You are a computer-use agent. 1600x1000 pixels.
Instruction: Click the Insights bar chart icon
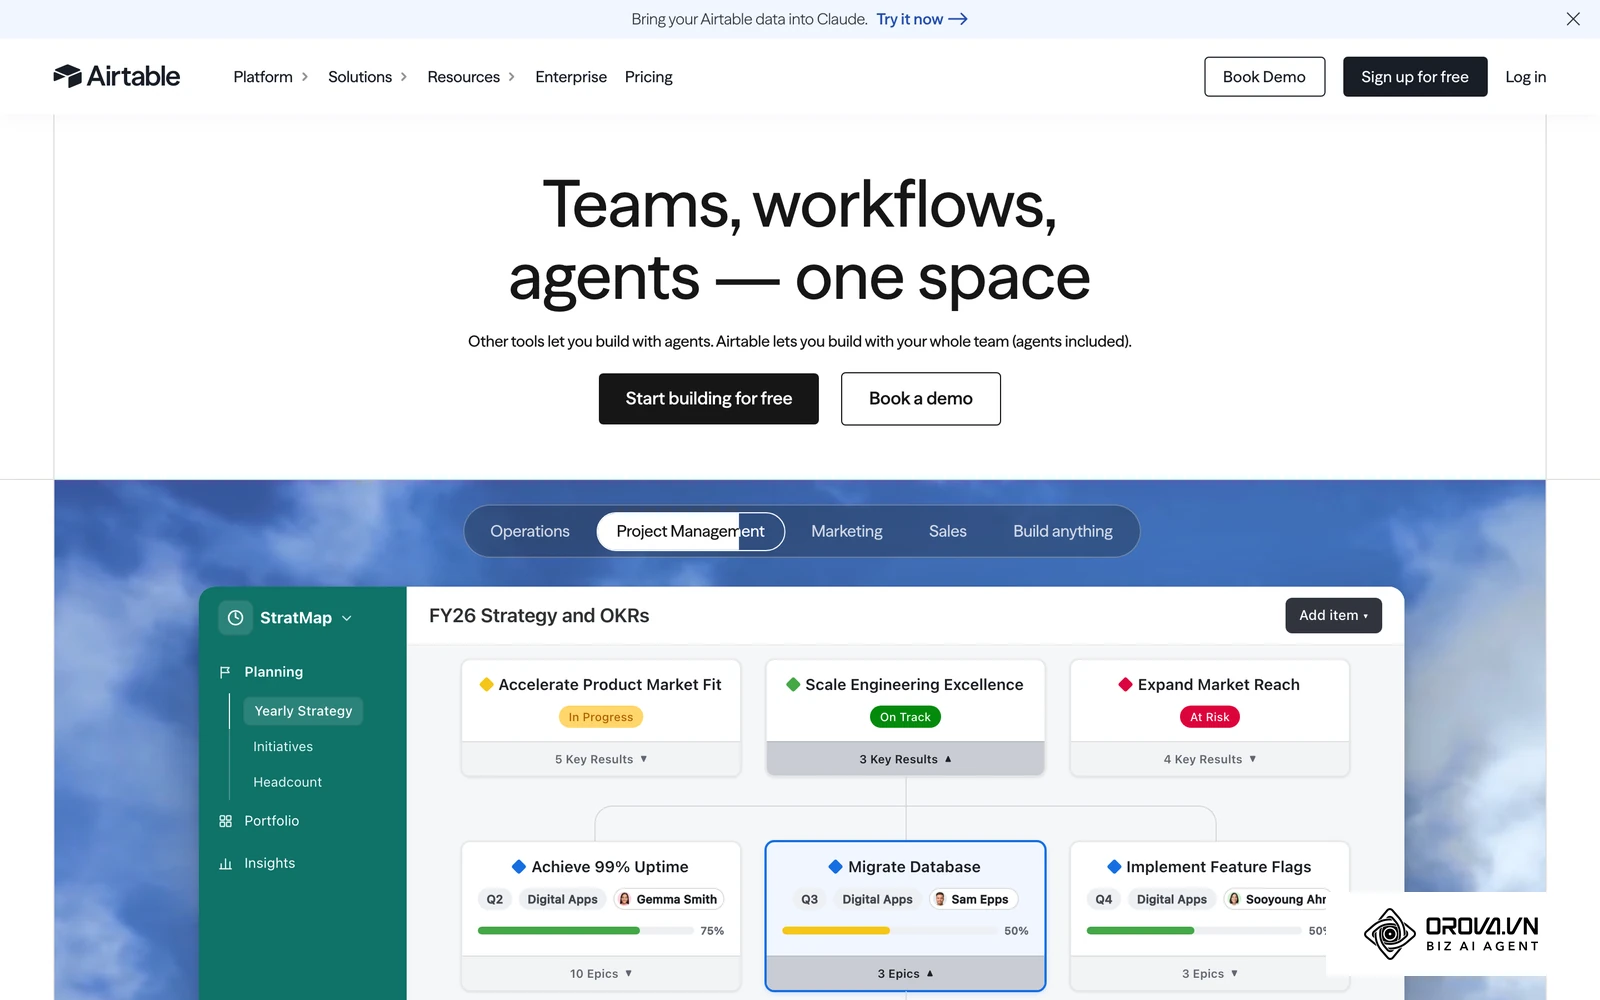225,863
